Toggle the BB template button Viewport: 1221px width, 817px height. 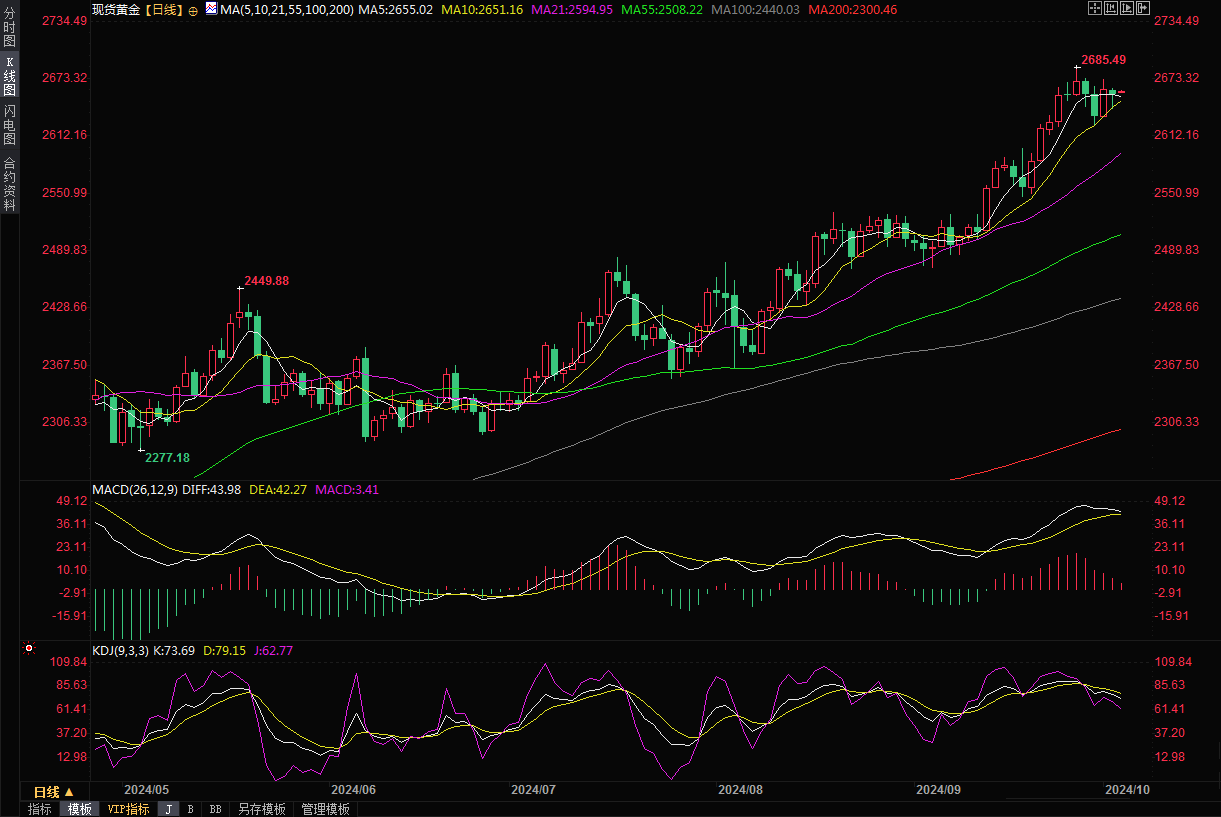(214, 809)
